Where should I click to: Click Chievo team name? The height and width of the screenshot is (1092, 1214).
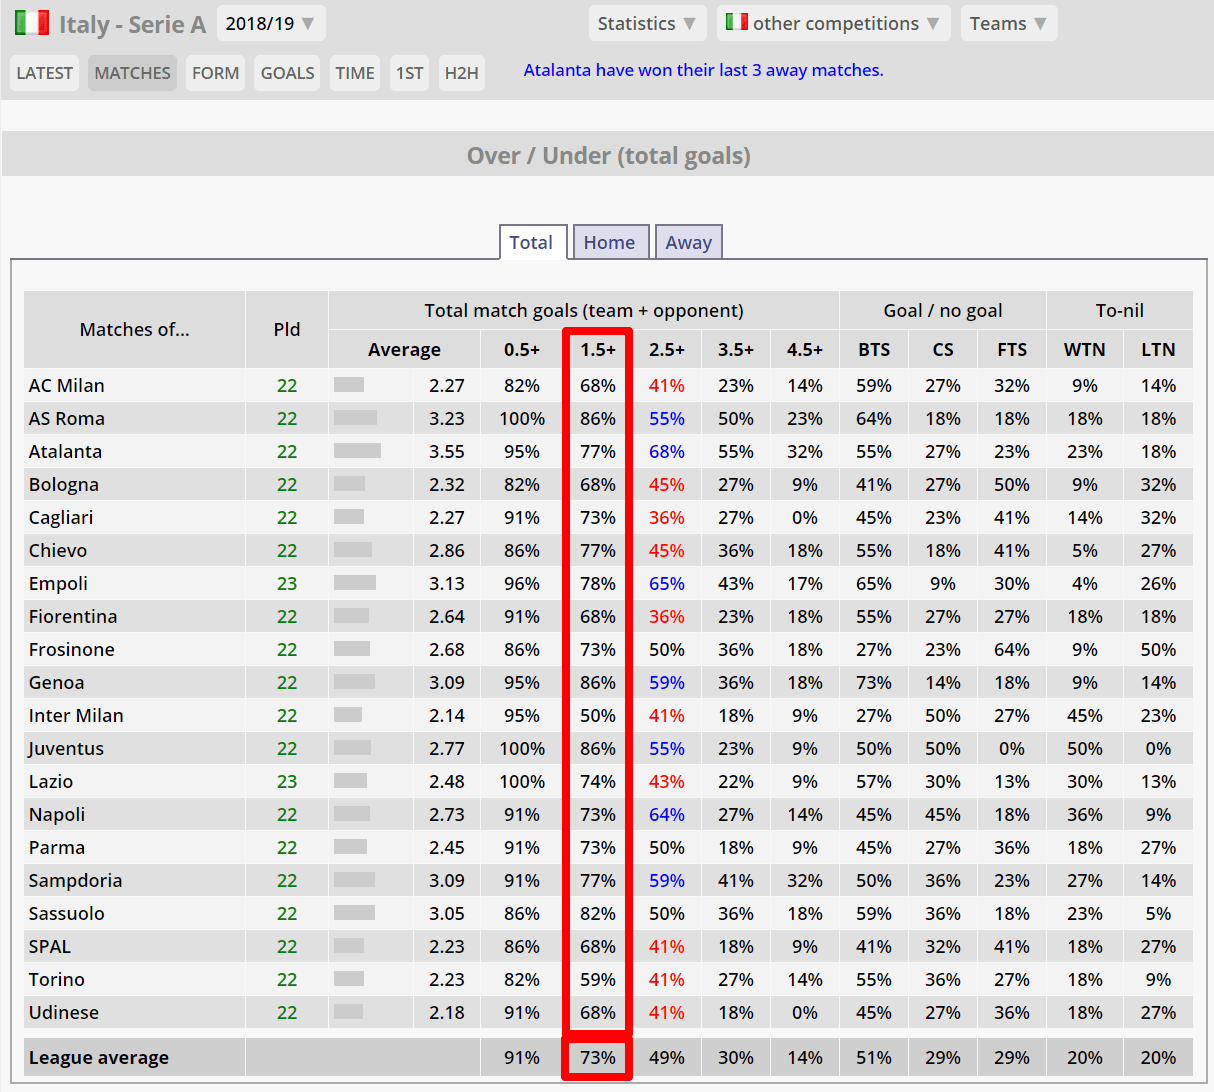[x=57, y=550]
